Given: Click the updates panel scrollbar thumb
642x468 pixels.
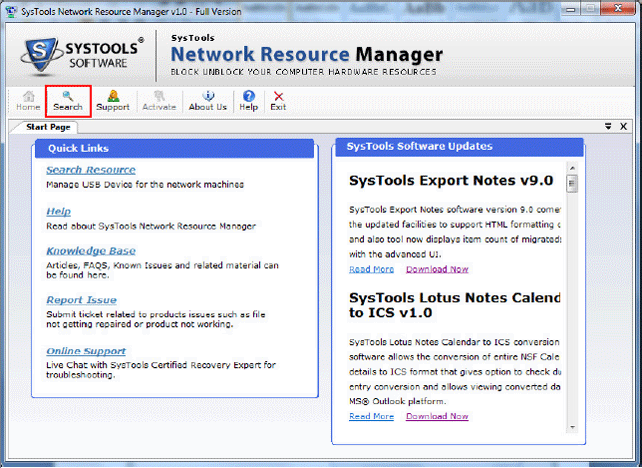Looking at the screenshot, I should [x=572, y=183].
